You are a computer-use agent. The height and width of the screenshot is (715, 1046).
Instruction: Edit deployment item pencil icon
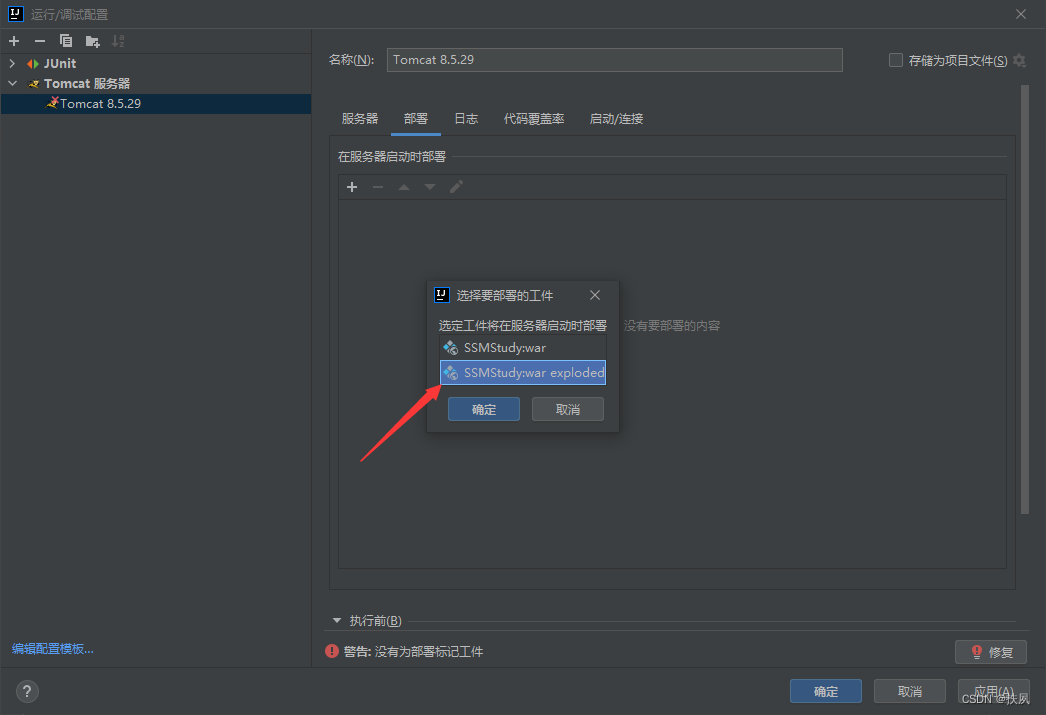pos(456,187)
